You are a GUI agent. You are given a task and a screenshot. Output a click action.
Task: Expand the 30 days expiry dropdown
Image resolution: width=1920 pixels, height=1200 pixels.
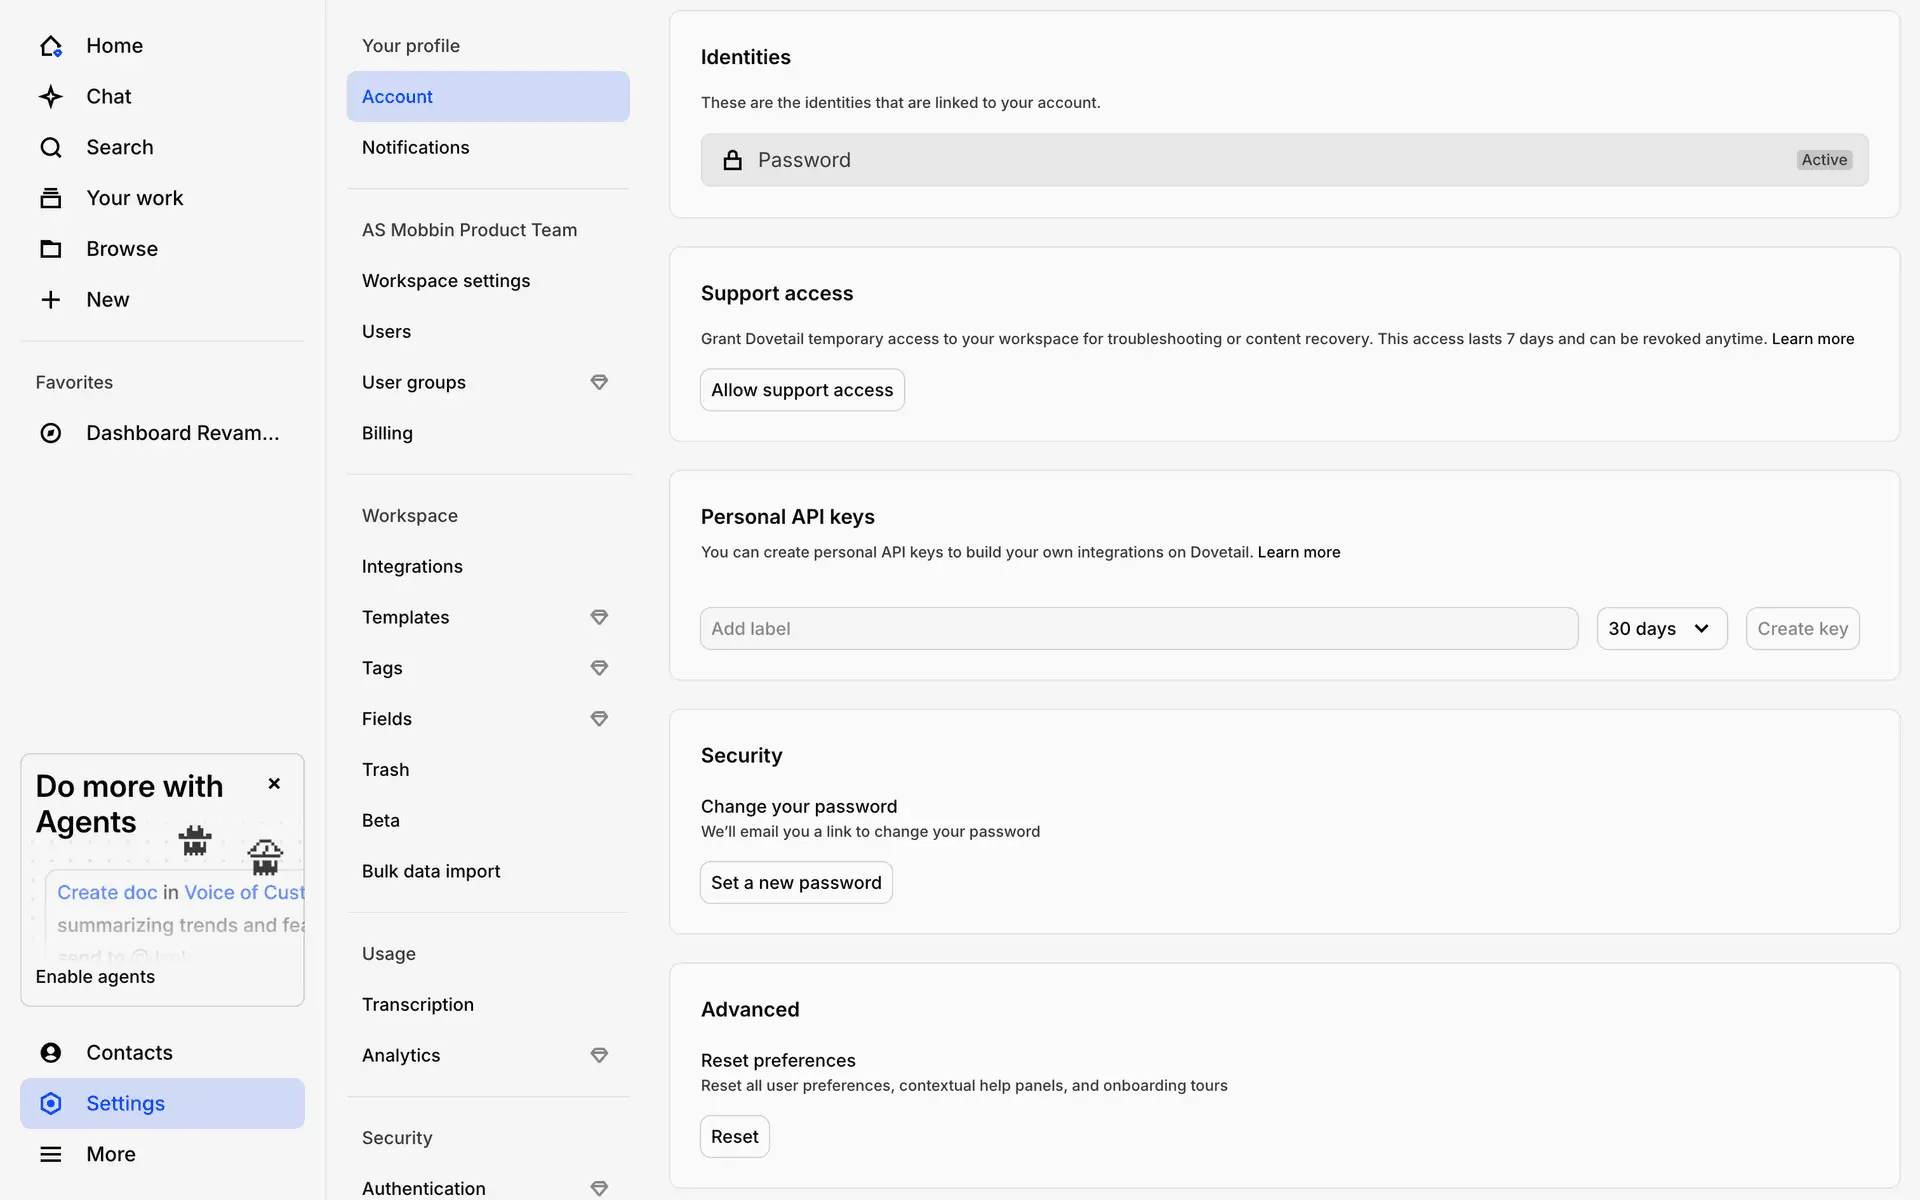point(1661,629)
